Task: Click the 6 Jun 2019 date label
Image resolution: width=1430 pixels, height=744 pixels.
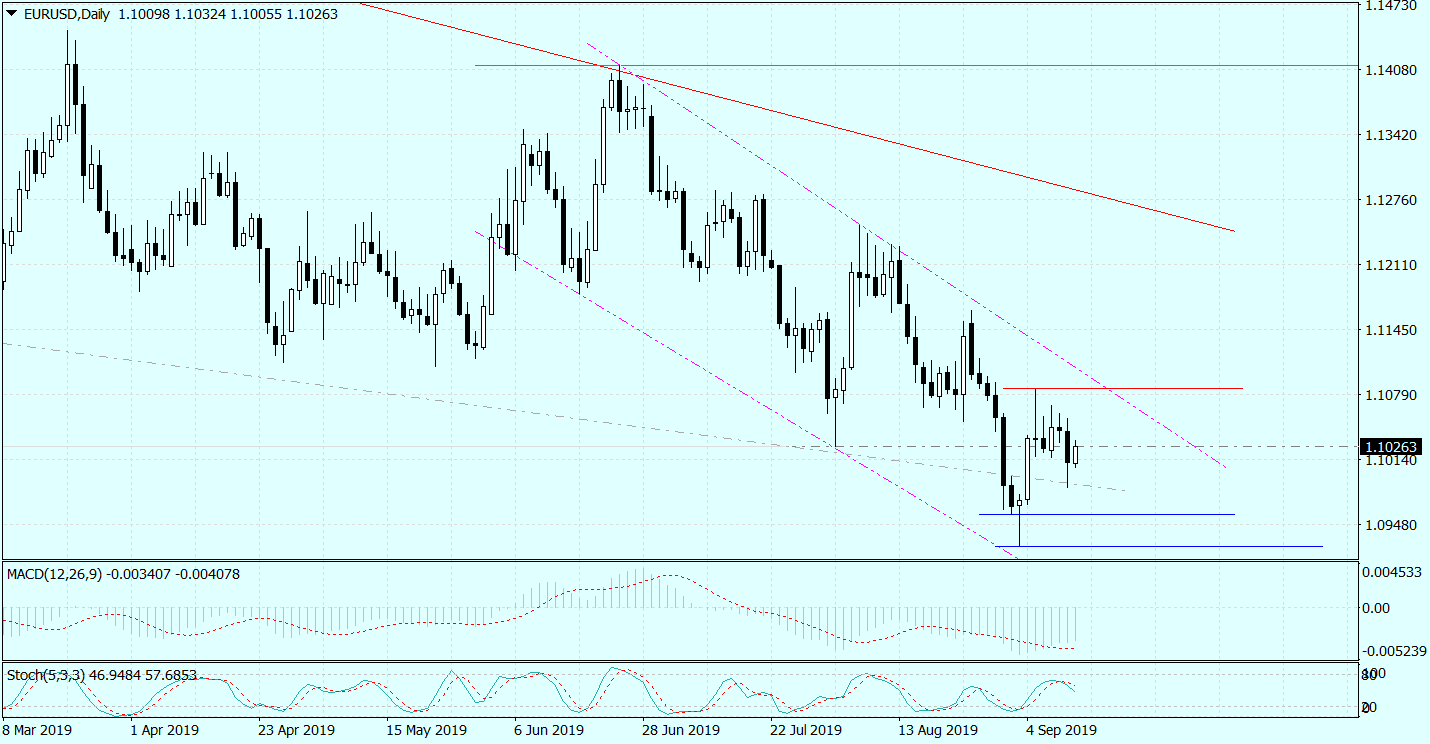Action: [x=548, y=730]
